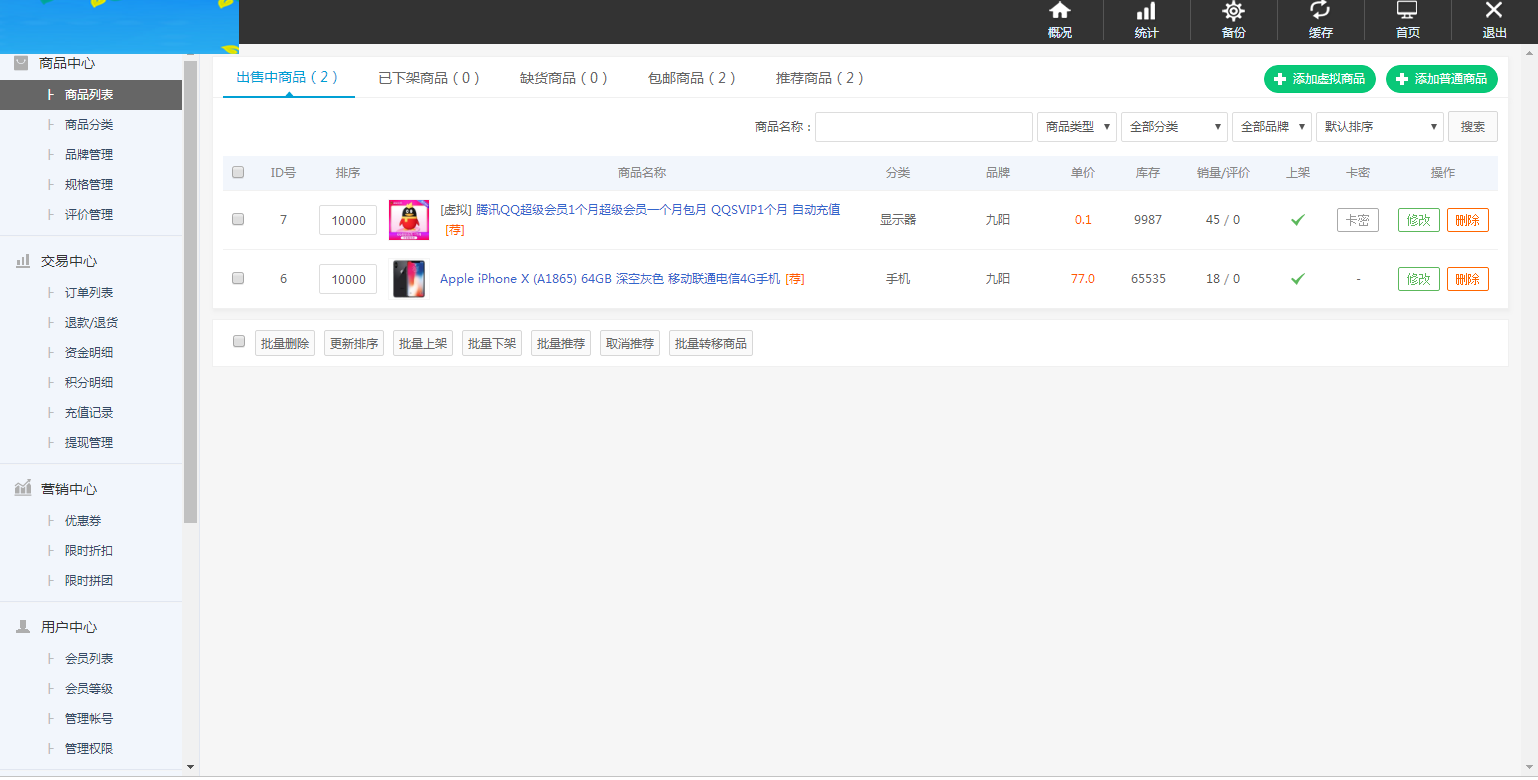Expand the 全部品牌 brand dropdown
The height and width of the screenshot is (780, 1538).
pos(1271,126)
